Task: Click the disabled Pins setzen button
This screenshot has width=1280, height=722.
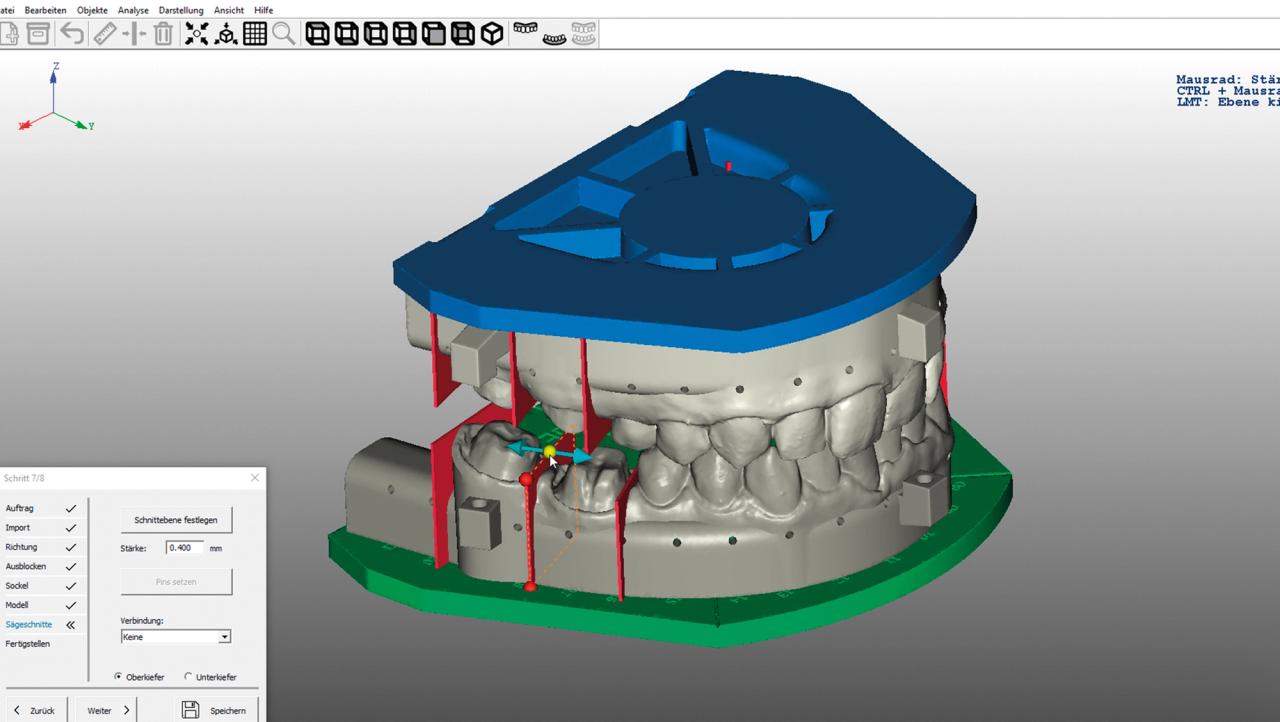Action: [176, 581]
